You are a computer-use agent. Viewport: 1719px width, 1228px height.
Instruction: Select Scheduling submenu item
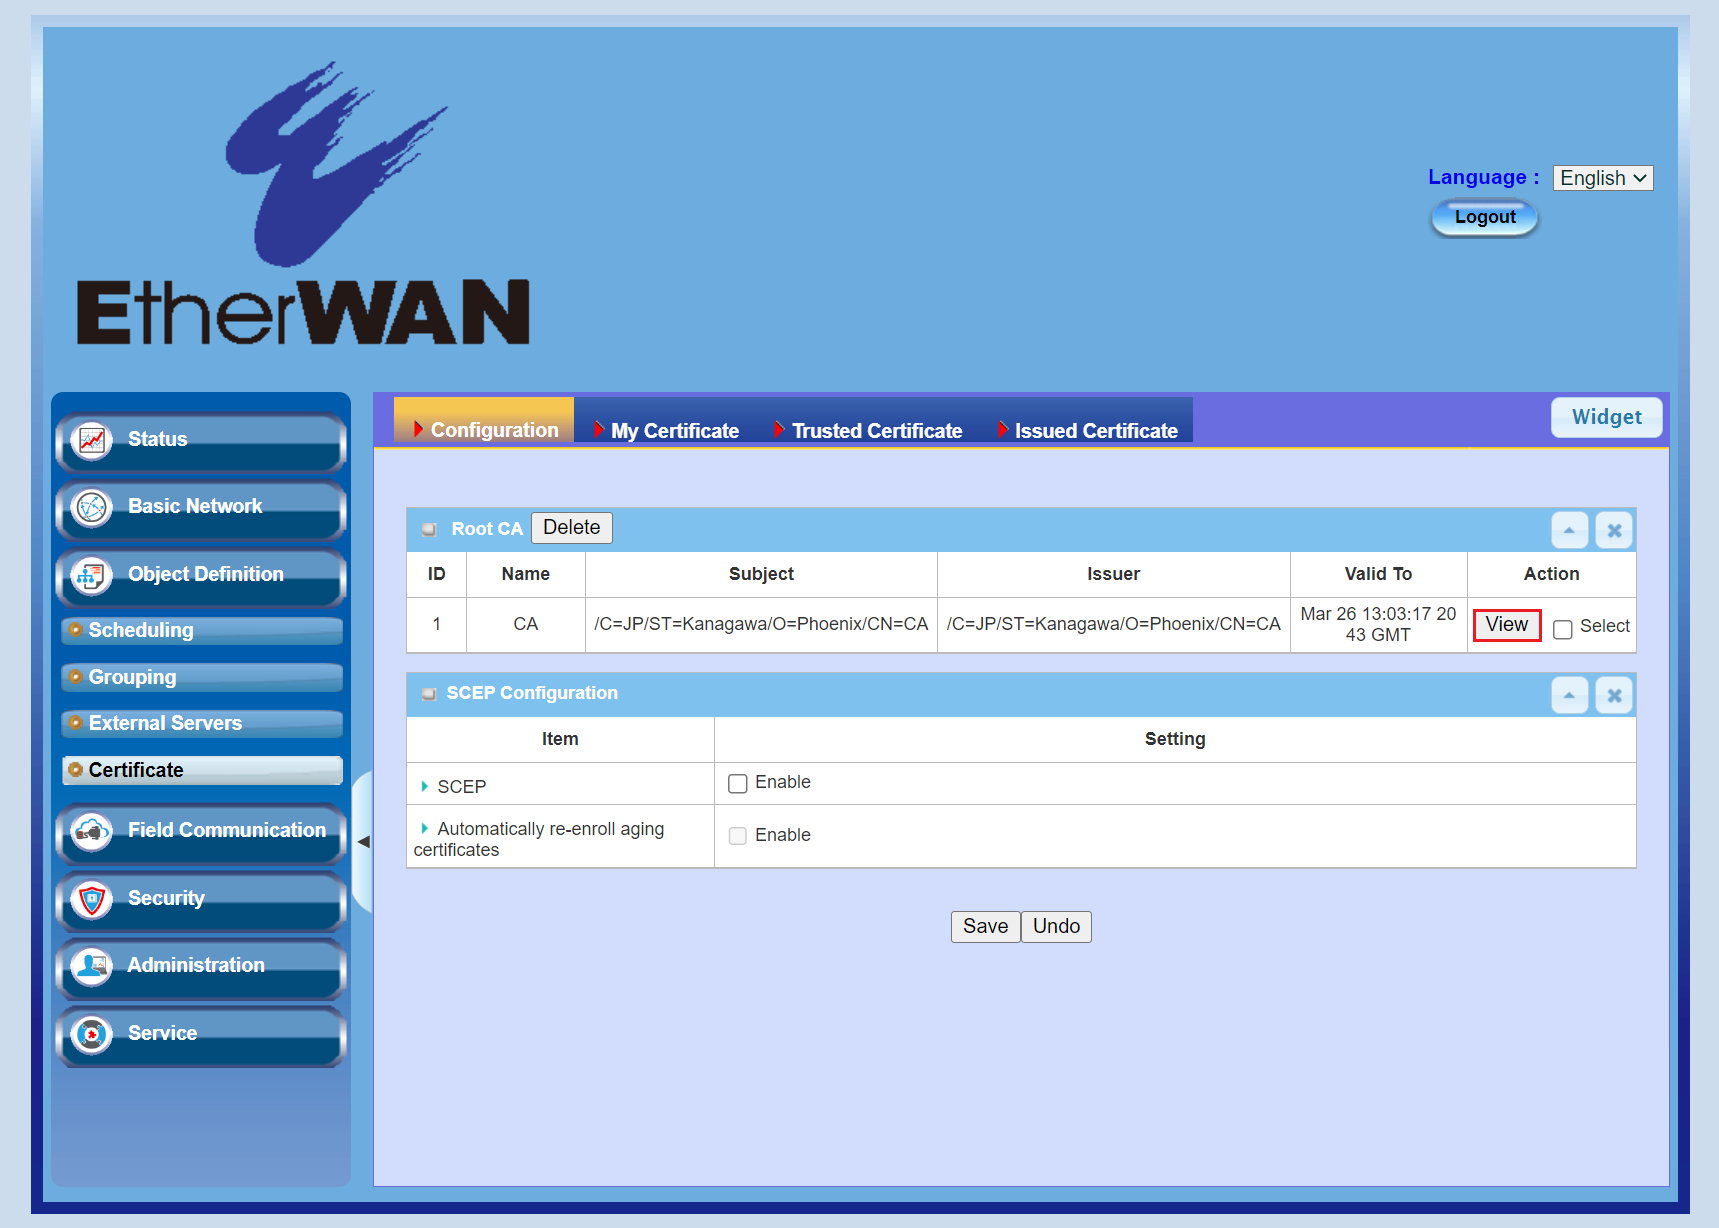202,631
